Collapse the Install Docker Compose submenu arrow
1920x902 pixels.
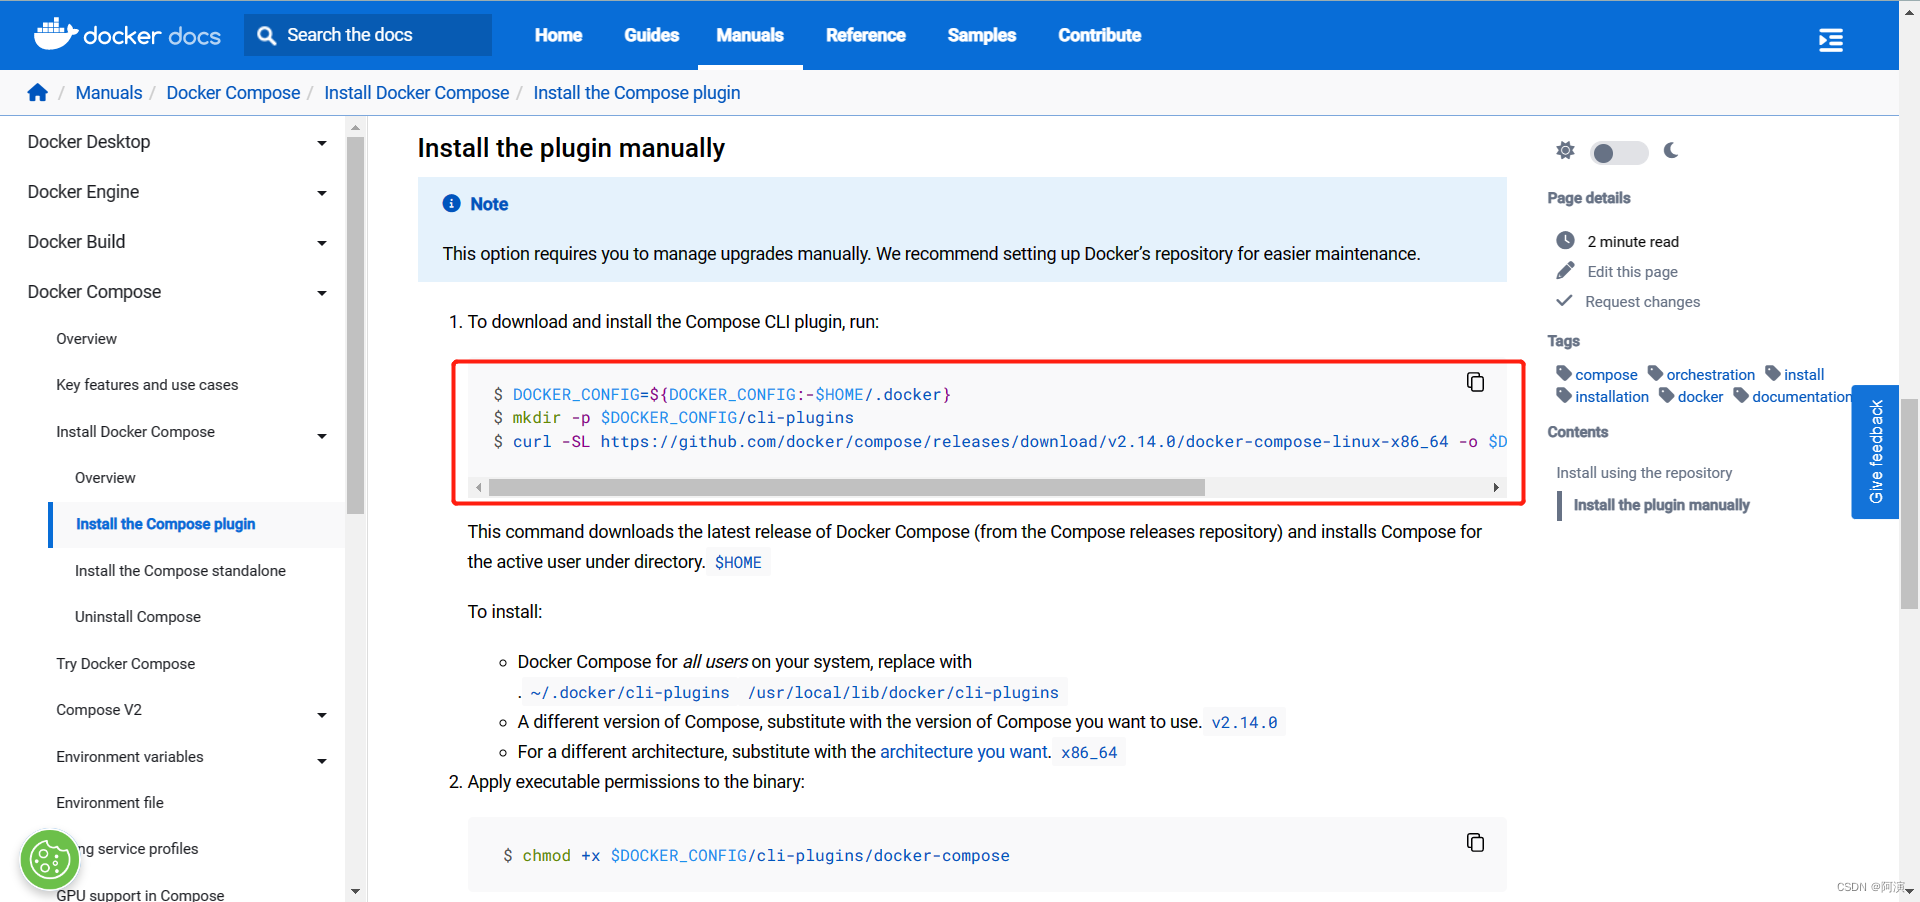pos(322,436)
